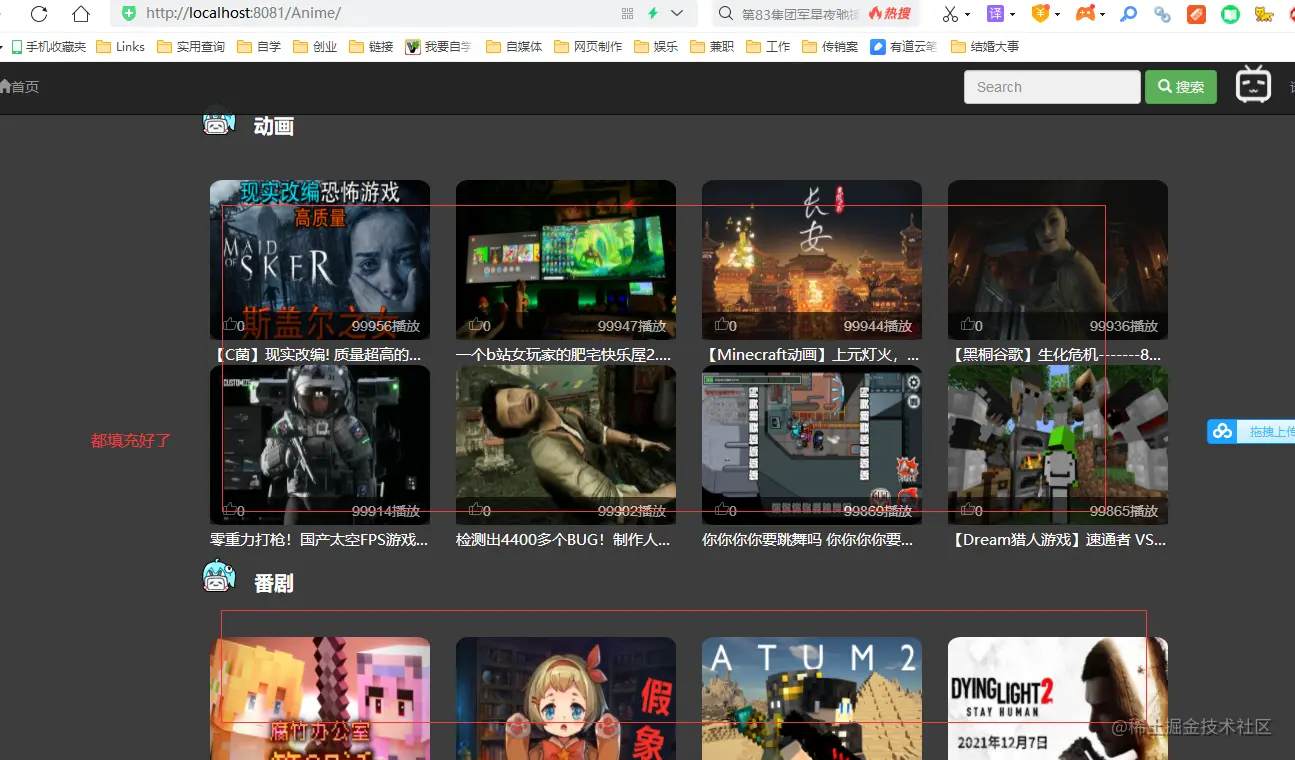Open the 实用查询 bookmarks folder
Viewport: 1295px width, 760px height.
tap(191, 47)
